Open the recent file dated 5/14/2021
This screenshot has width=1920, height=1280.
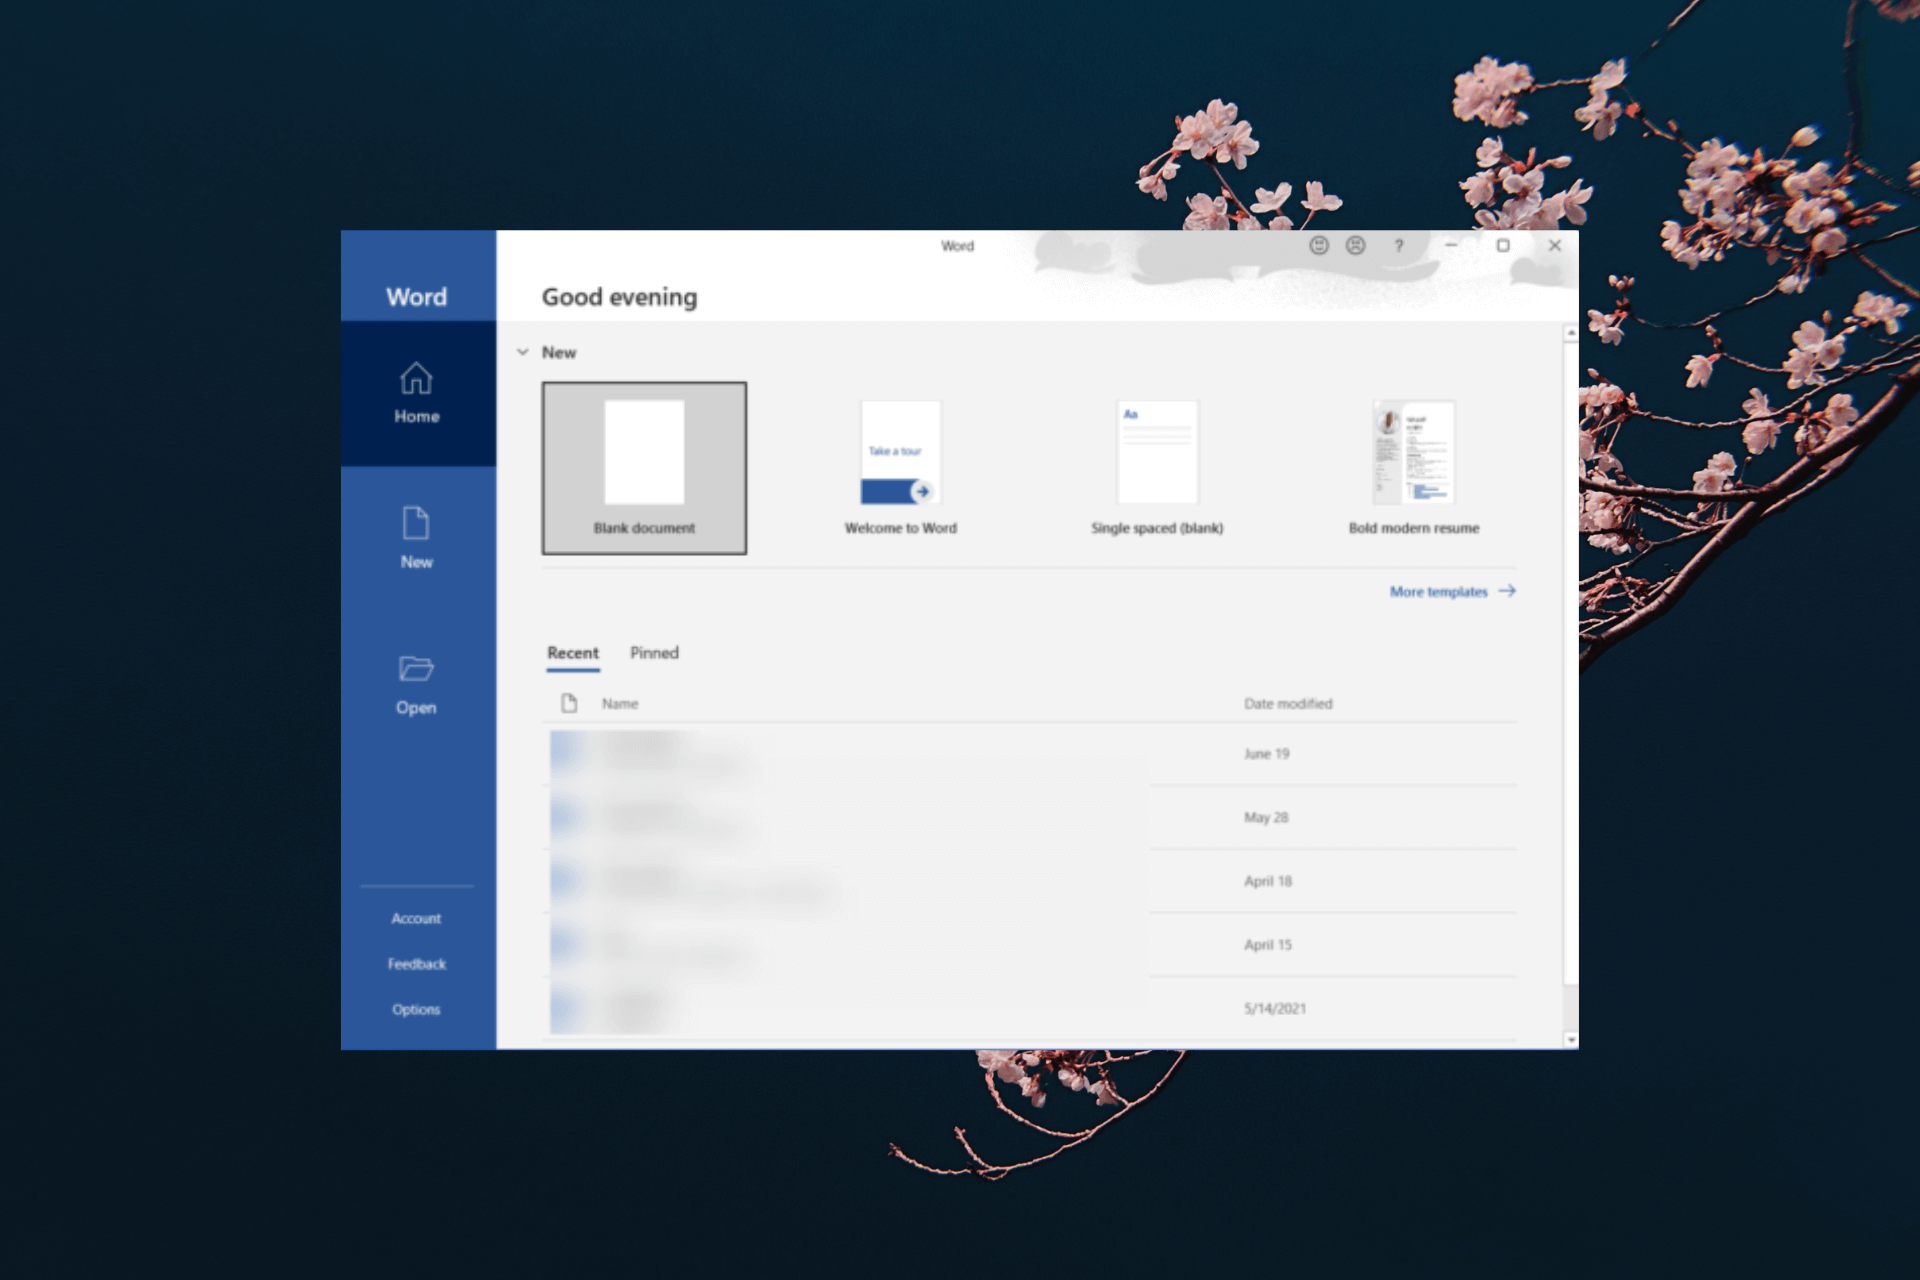[1030, 1009]
